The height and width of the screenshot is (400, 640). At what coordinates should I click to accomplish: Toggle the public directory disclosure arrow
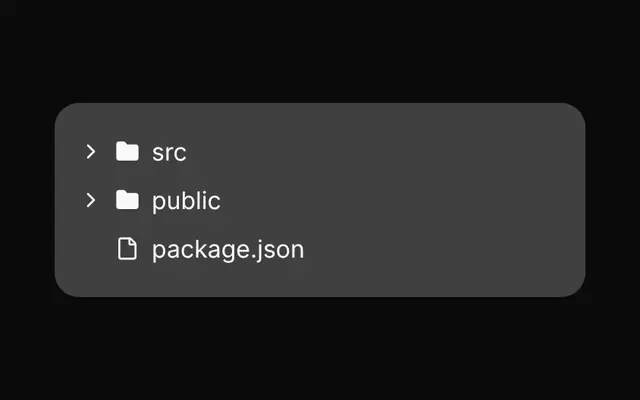tap(91, 200)
